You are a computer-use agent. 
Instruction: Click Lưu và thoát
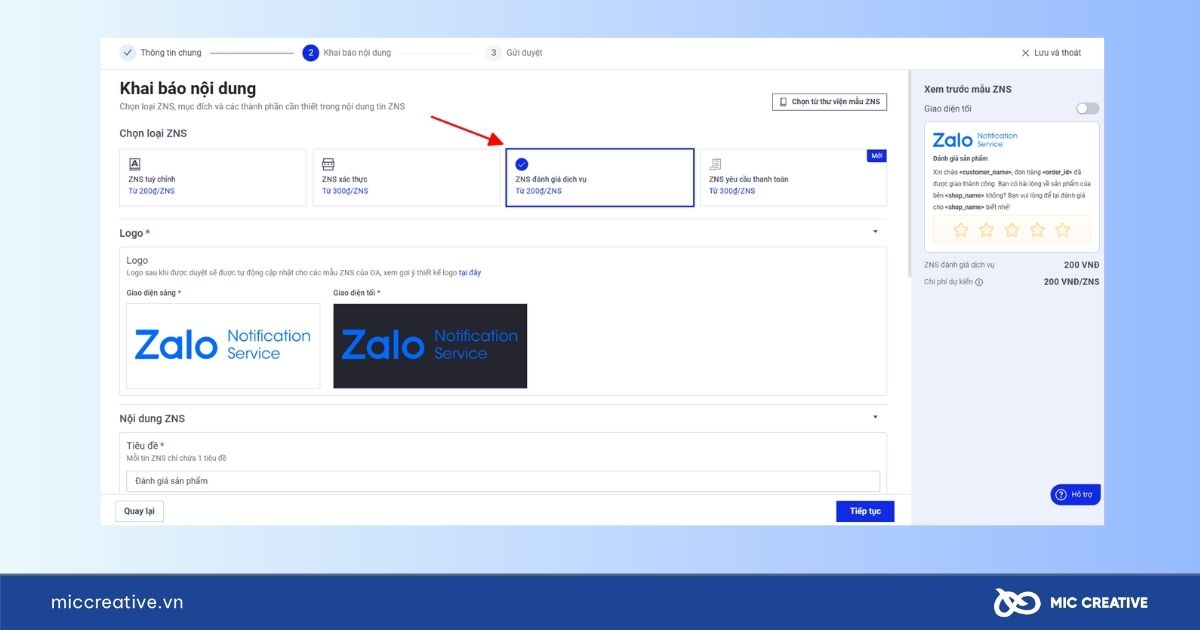coord(1050,53)
